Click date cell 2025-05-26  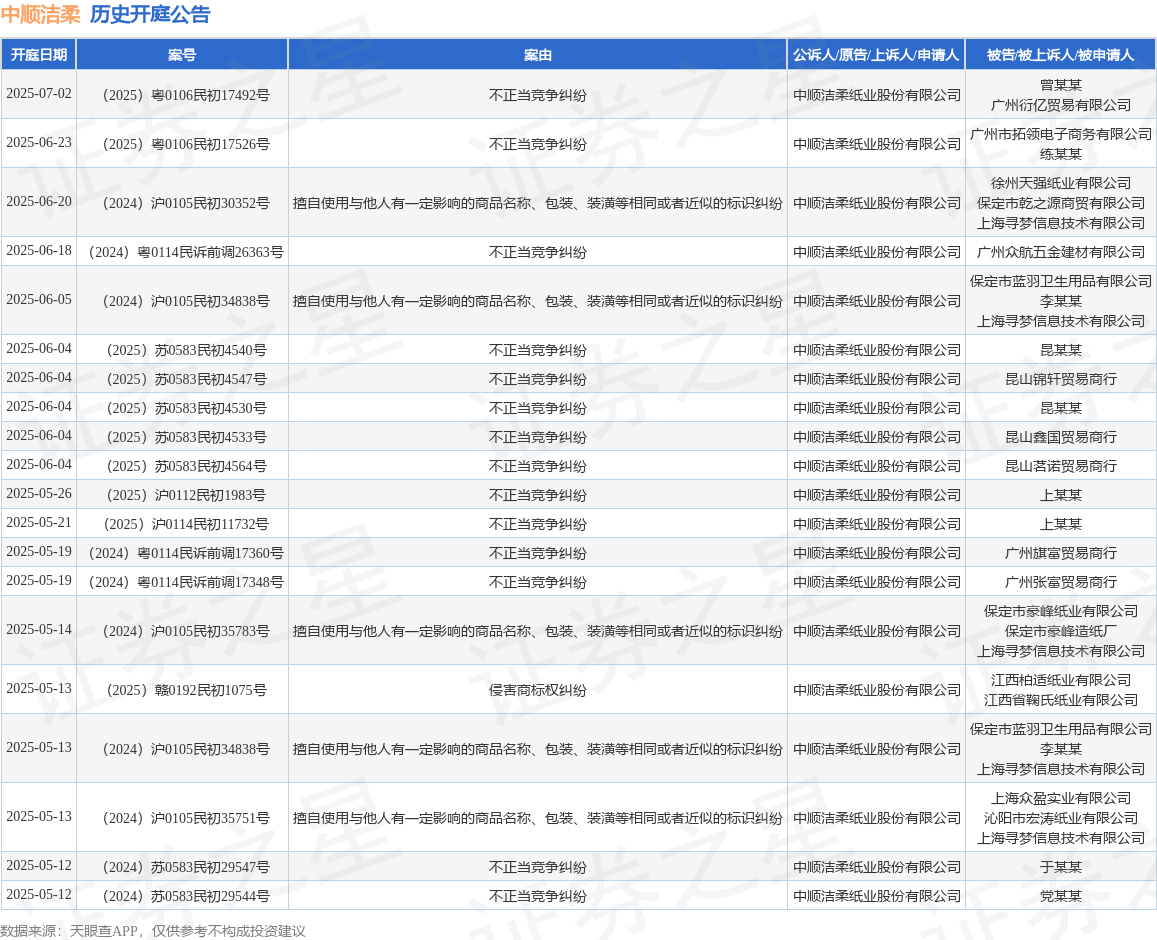tap(38, 493)
